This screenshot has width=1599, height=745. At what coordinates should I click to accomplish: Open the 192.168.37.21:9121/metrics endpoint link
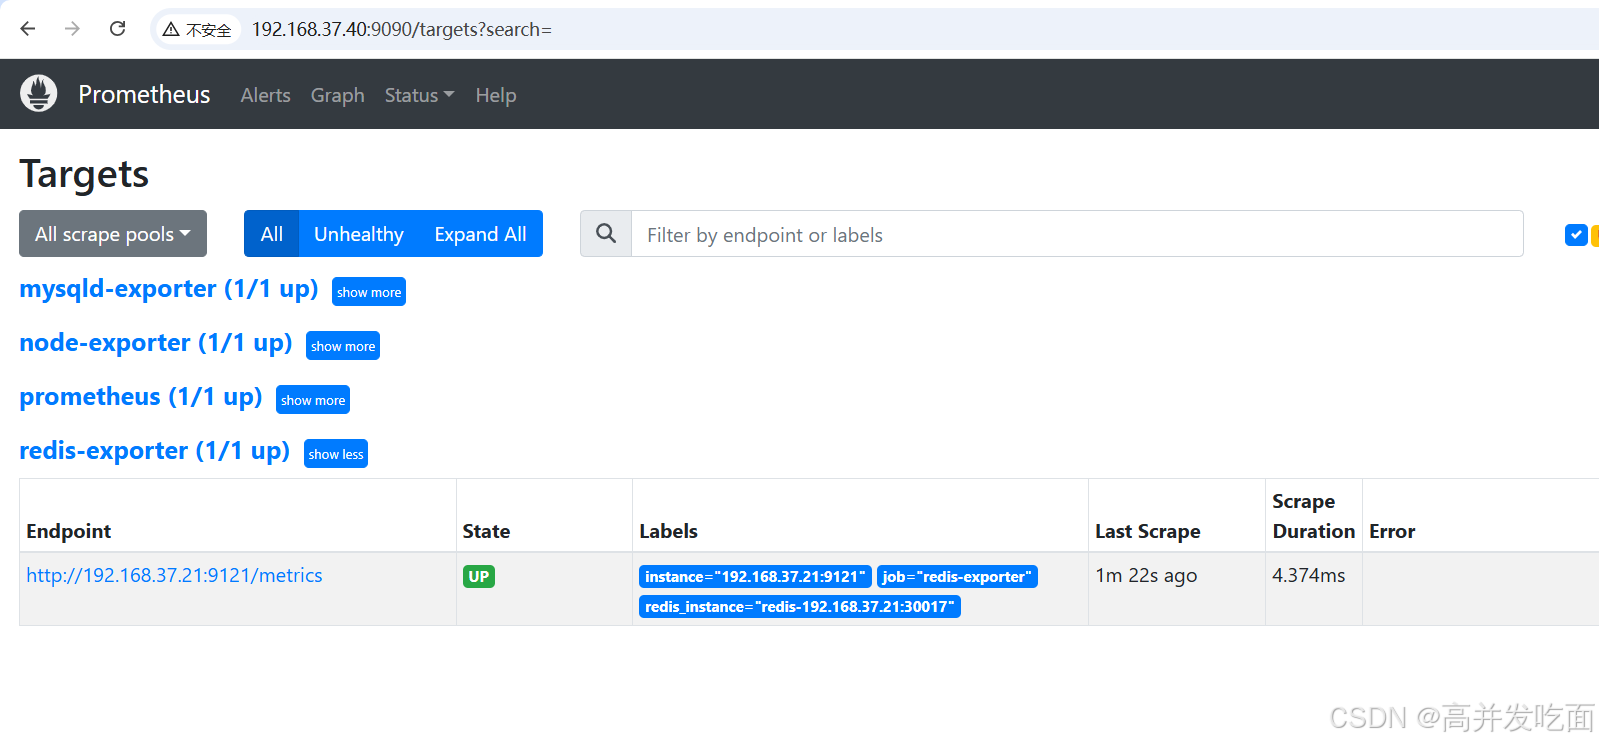click(x=174, y=575)
